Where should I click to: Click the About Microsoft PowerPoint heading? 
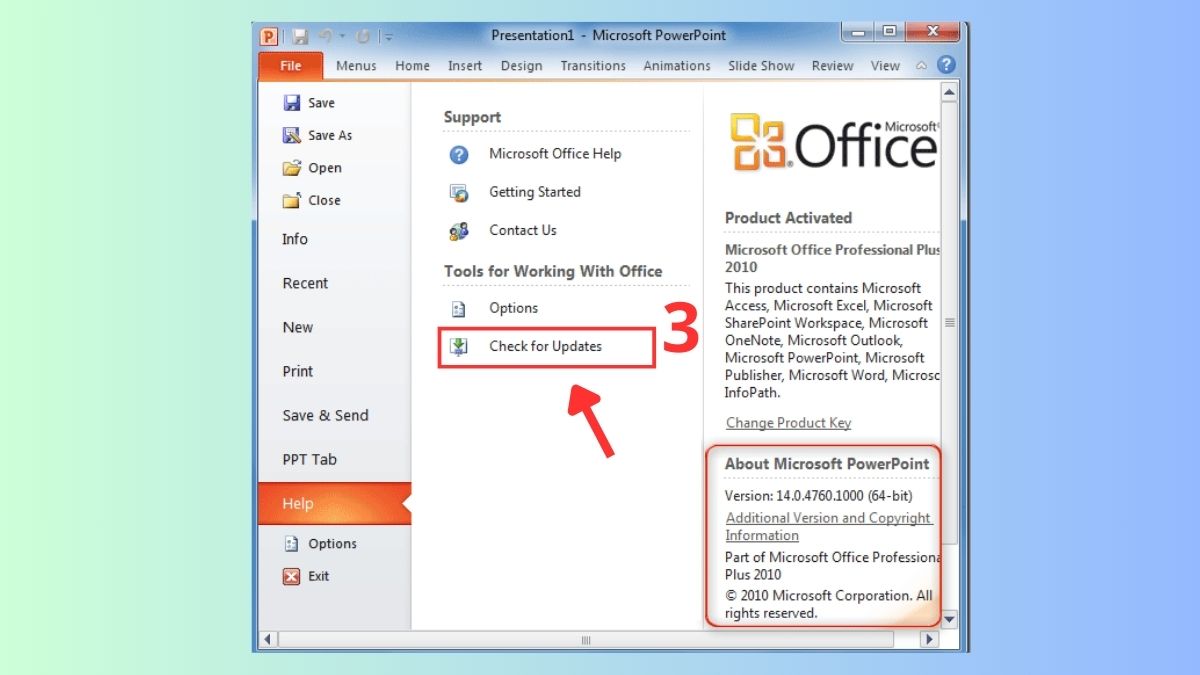point(827,464)
